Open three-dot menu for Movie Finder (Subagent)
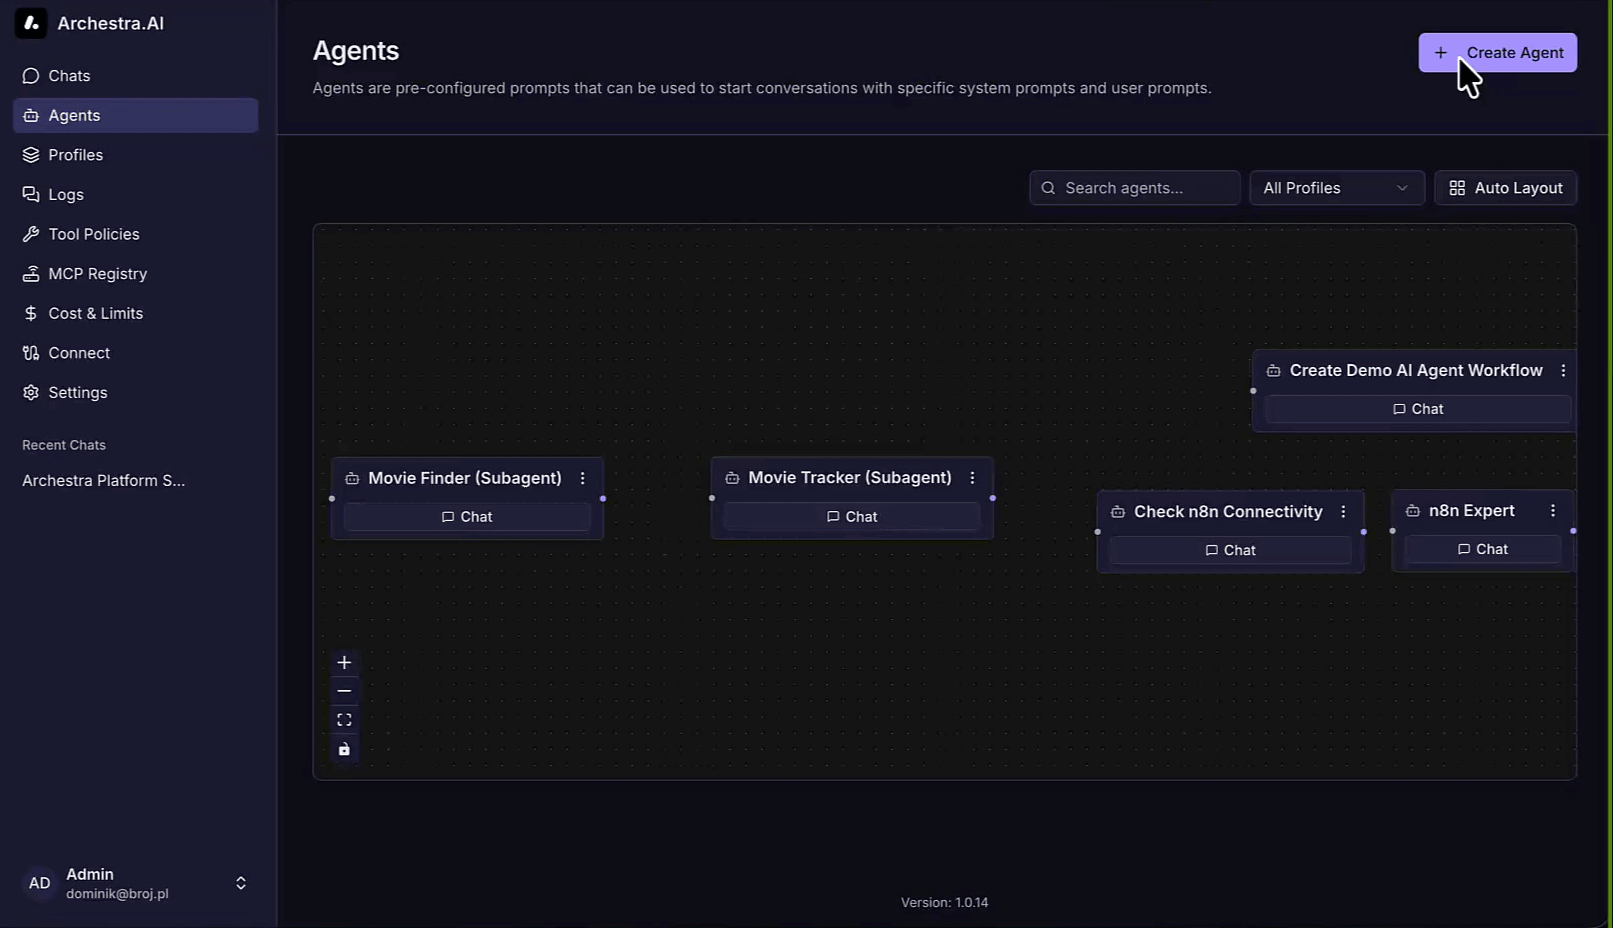Screen dimensions: 1613x928 [x=582, y=478]
